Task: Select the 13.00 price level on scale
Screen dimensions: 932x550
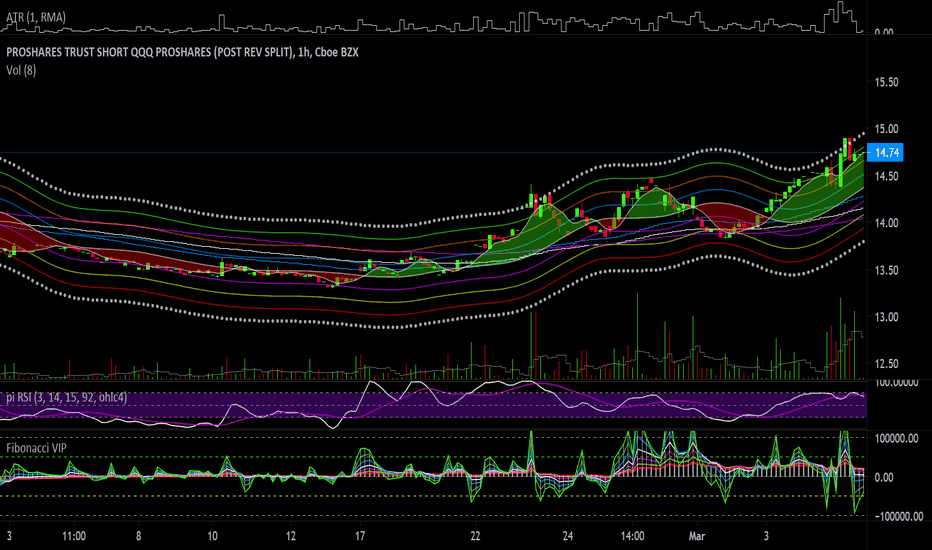Action: (x=886, y=317)
